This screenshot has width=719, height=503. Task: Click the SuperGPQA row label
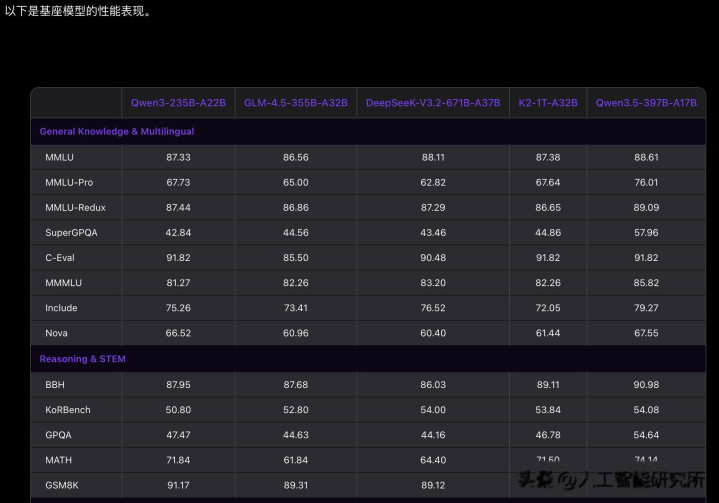(x=72, y=232)
